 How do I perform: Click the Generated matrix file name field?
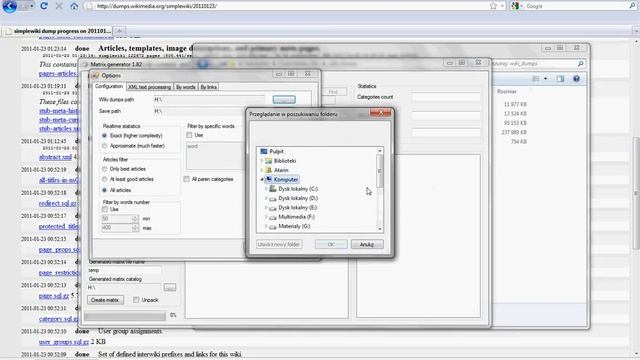tap(124, 270)
